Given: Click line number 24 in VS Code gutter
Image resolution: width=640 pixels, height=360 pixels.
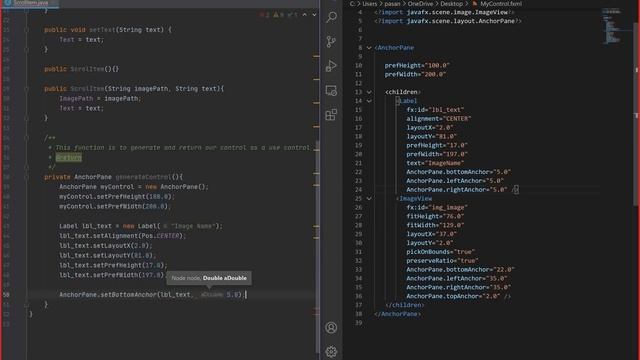Looking at the screenshot, I should [x=358, y=190].
